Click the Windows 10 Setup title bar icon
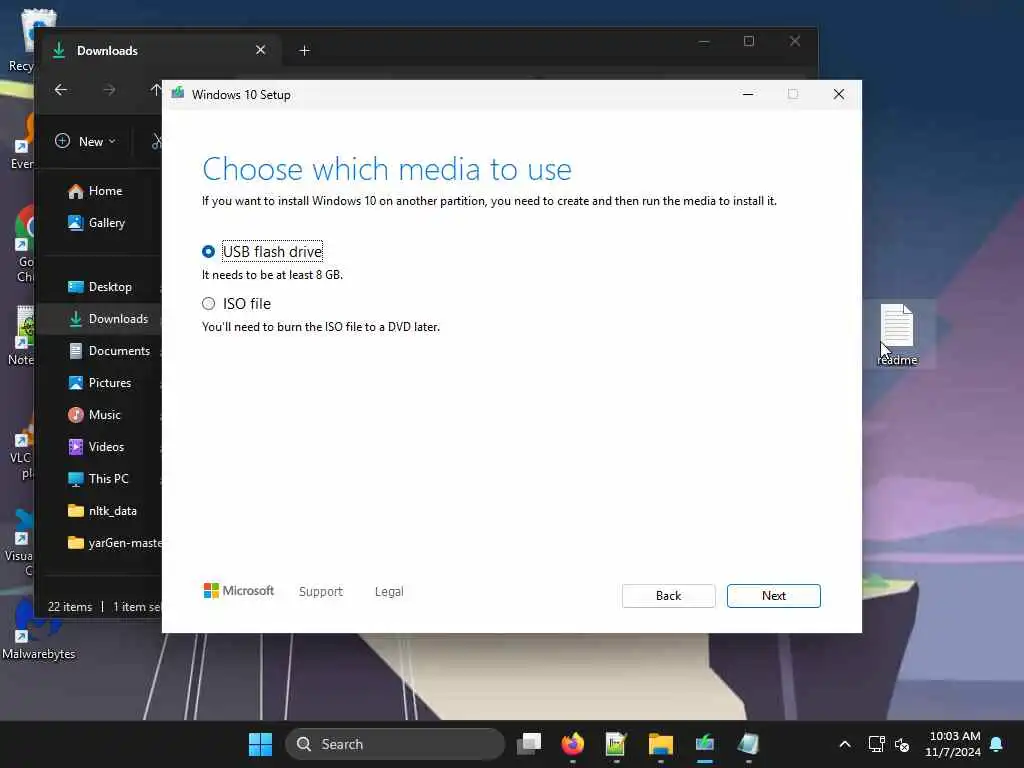This screenshot has width=1024, height=768. point(178,94)
